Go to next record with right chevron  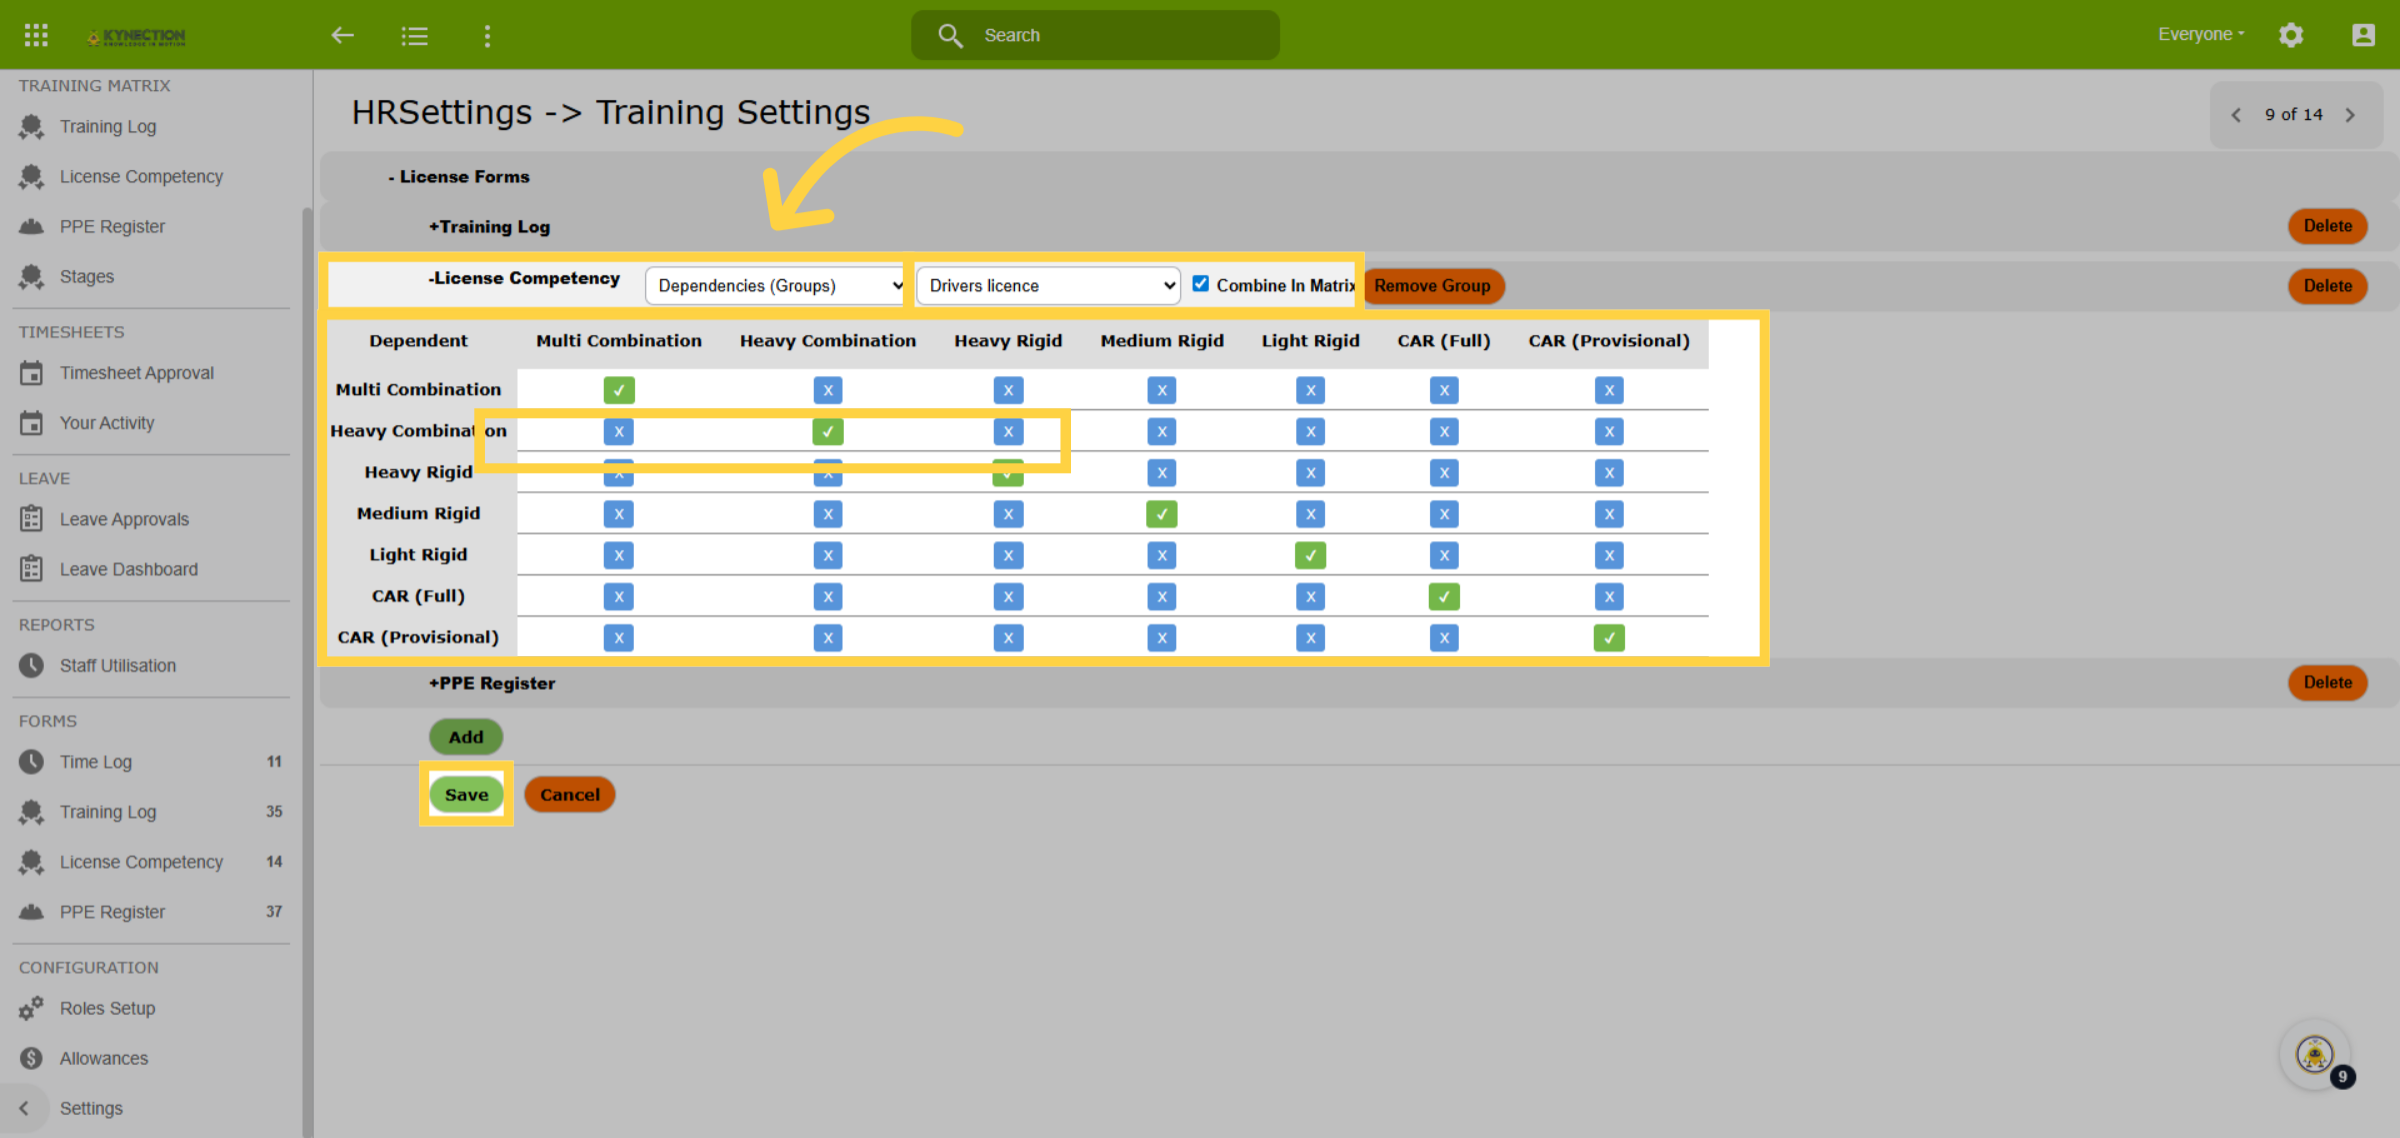[2350, 115]
